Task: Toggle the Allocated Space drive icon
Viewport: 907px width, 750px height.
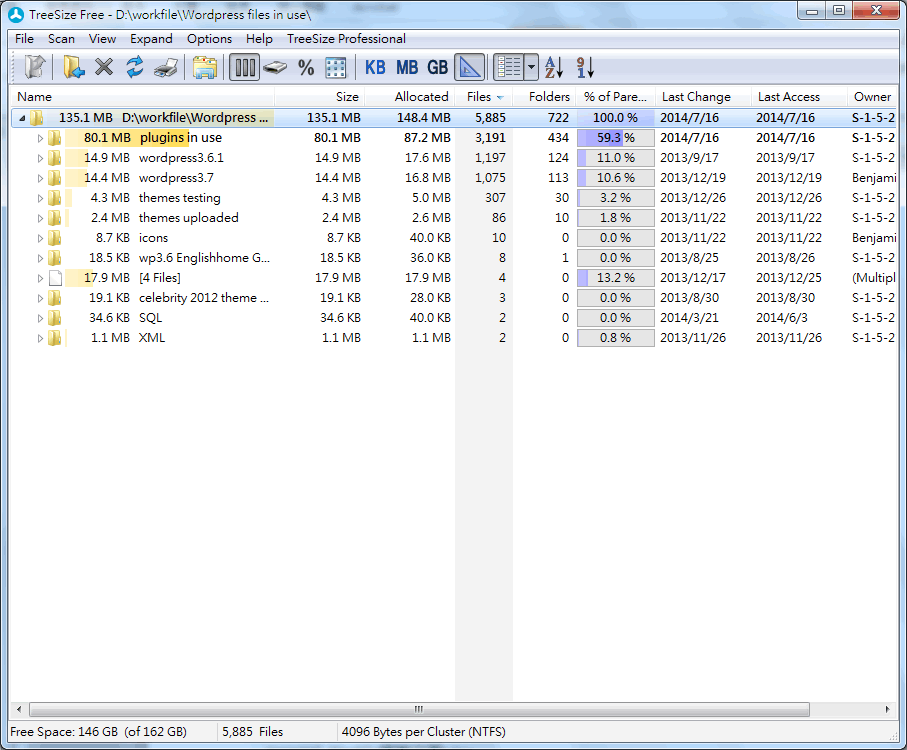Action: (x=275, y=67)
